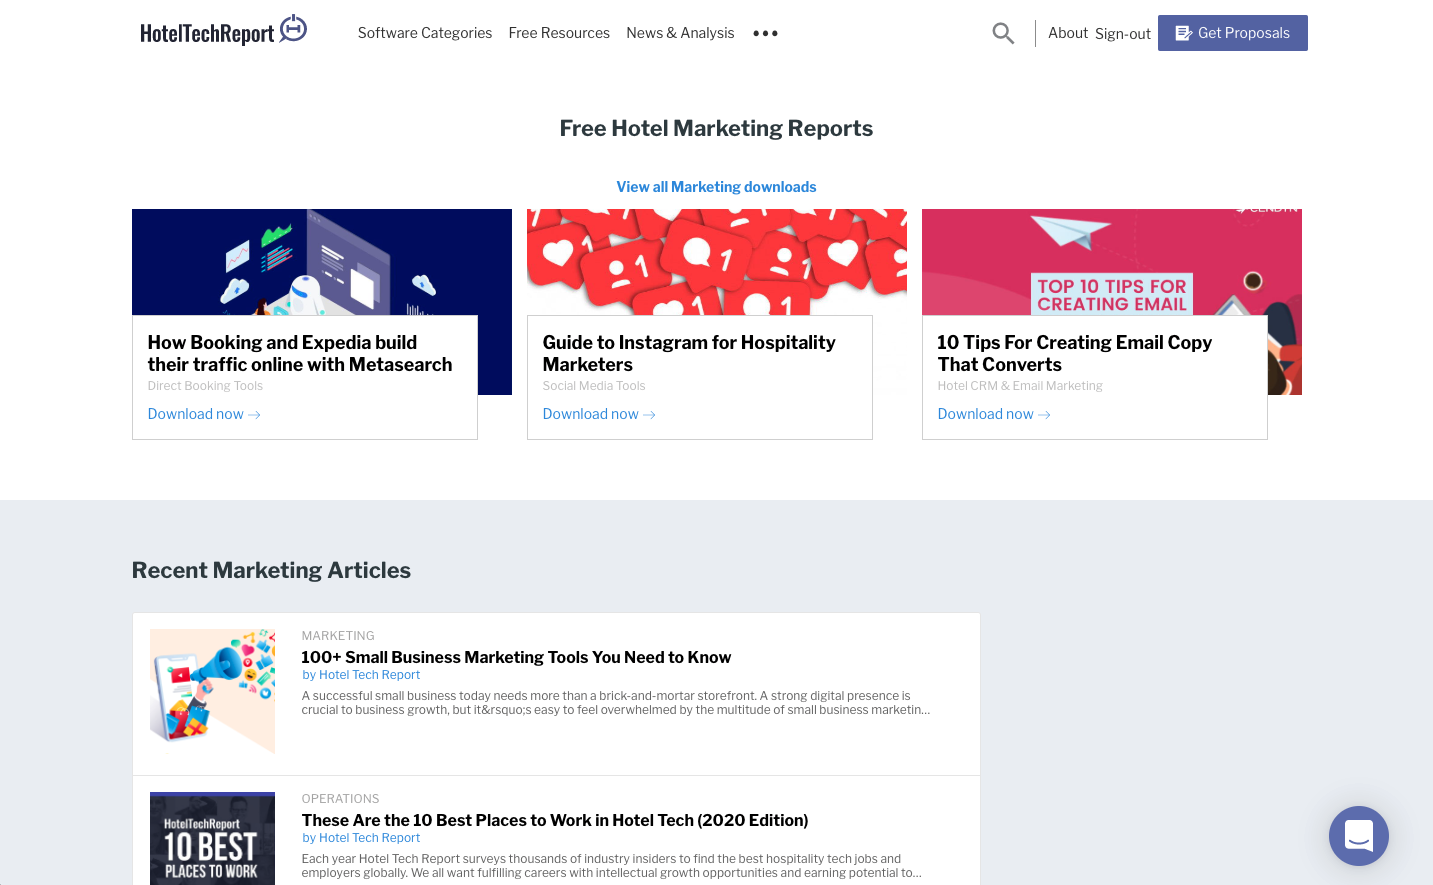Download now for Email Copy tips
The width and height of the screenshot is (1433, 885).
(994, 414)
